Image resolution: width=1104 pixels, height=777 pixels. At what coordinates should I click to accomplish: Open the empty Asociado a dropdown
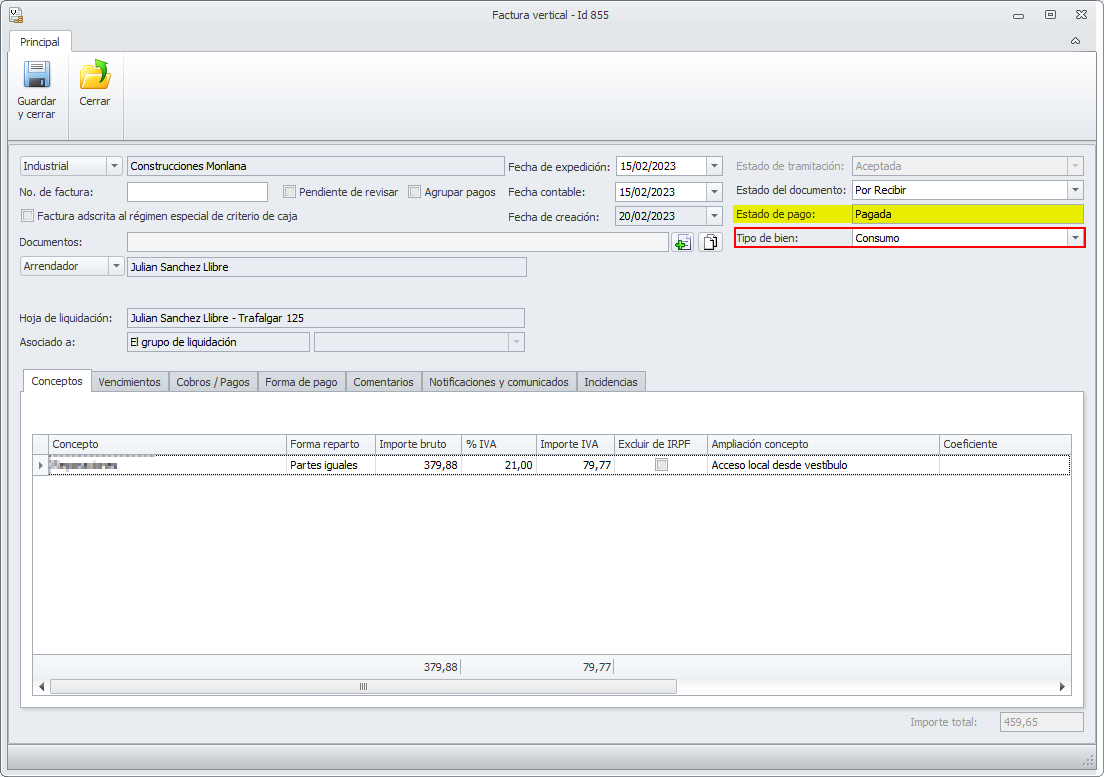tap(516, 342)
